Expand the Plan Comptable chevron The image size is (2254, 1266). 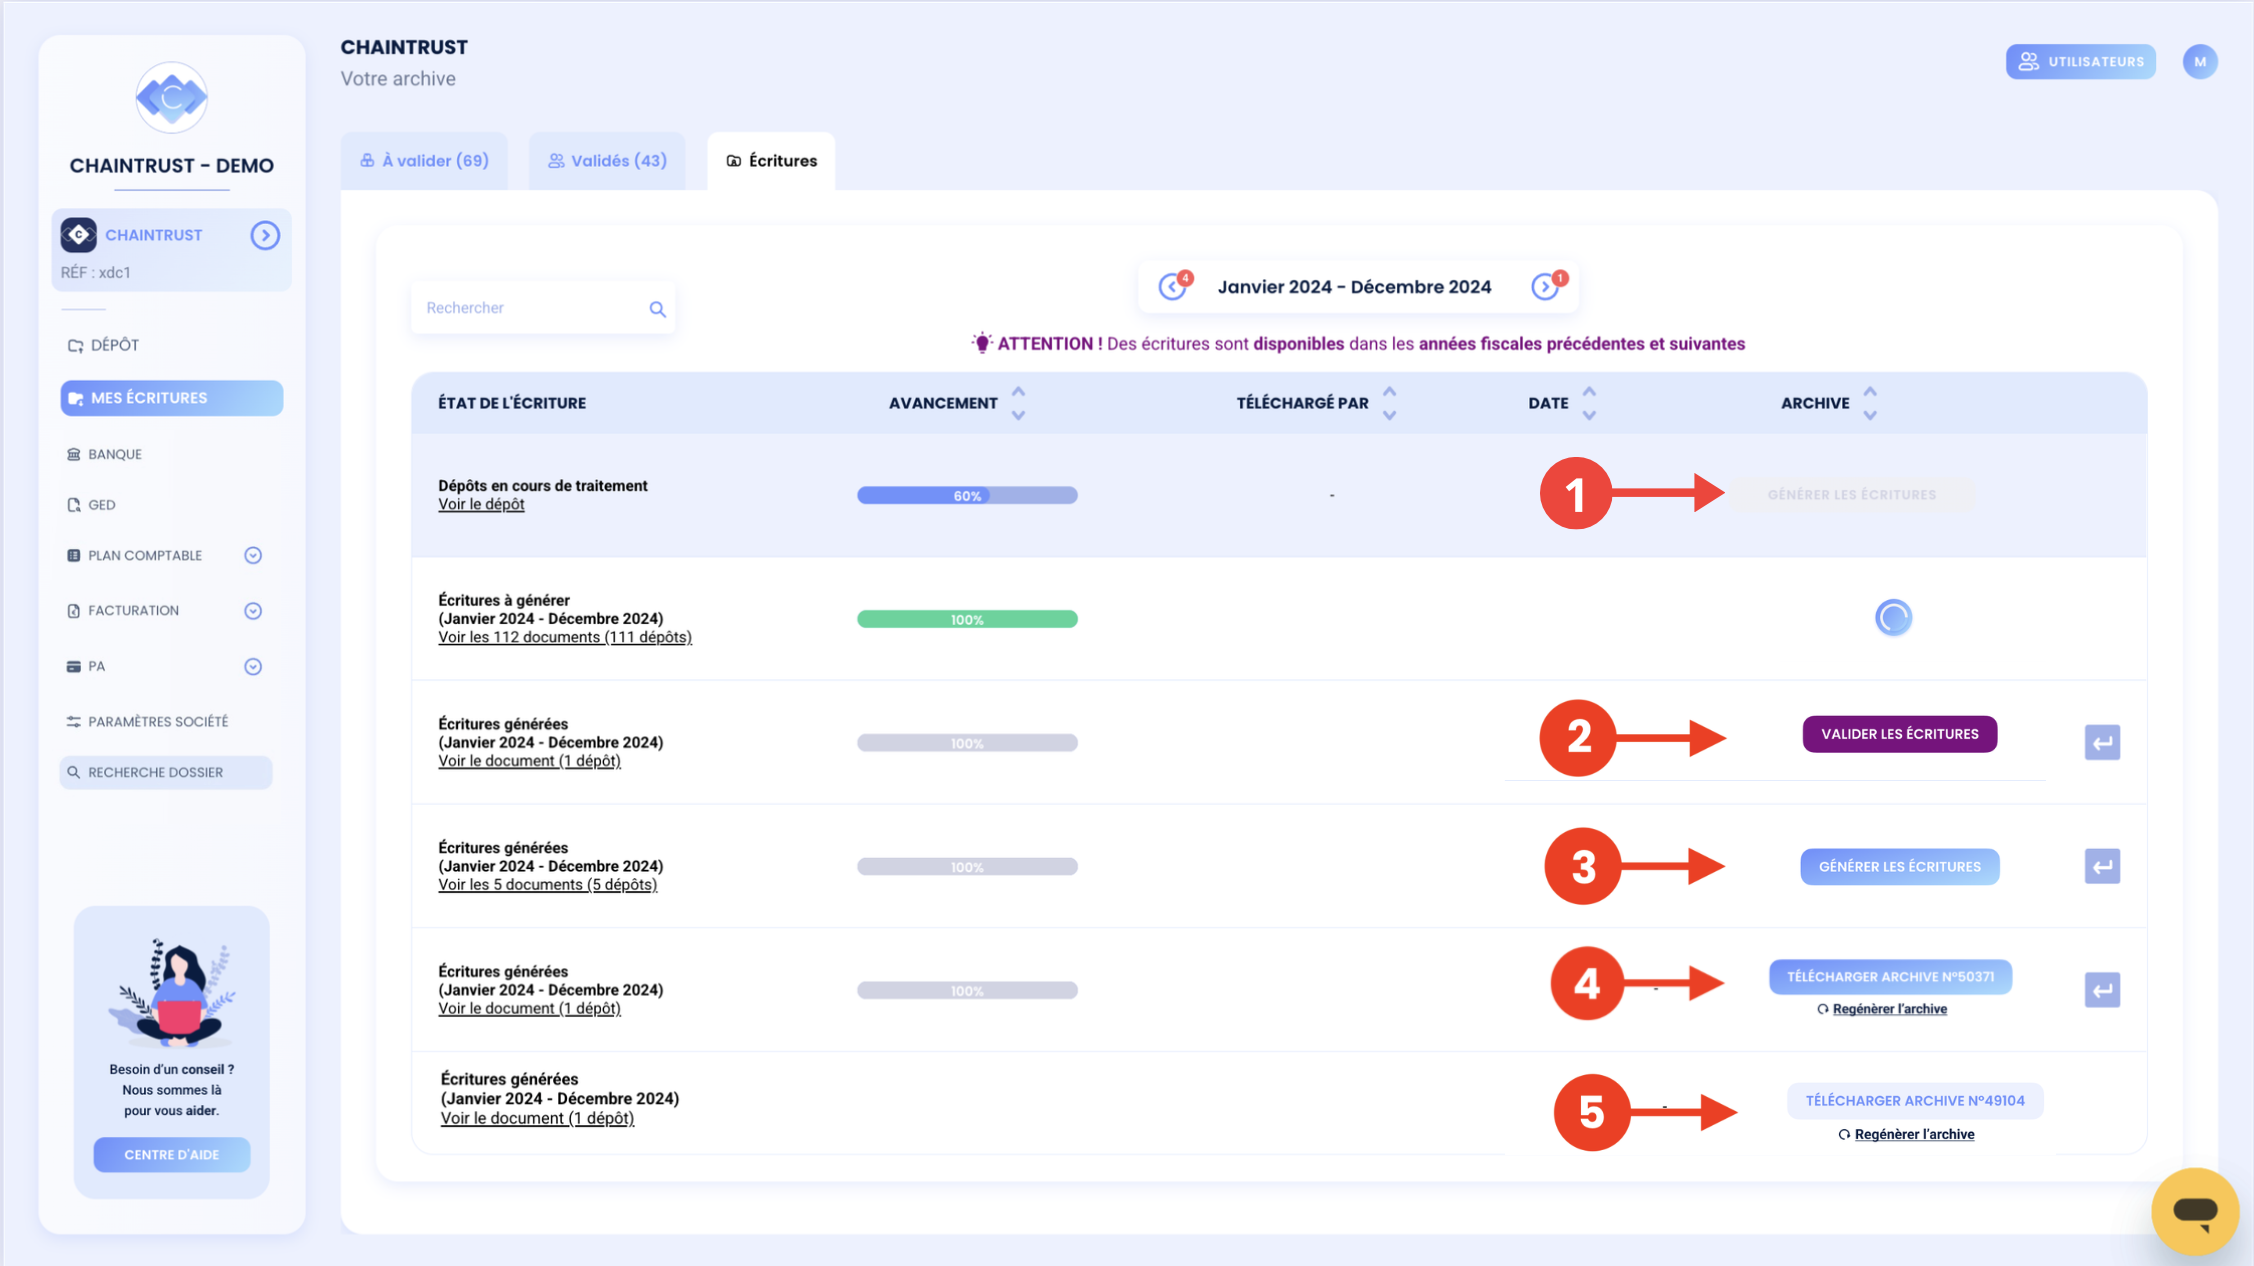pyautogui.click(x=253, y=556)
